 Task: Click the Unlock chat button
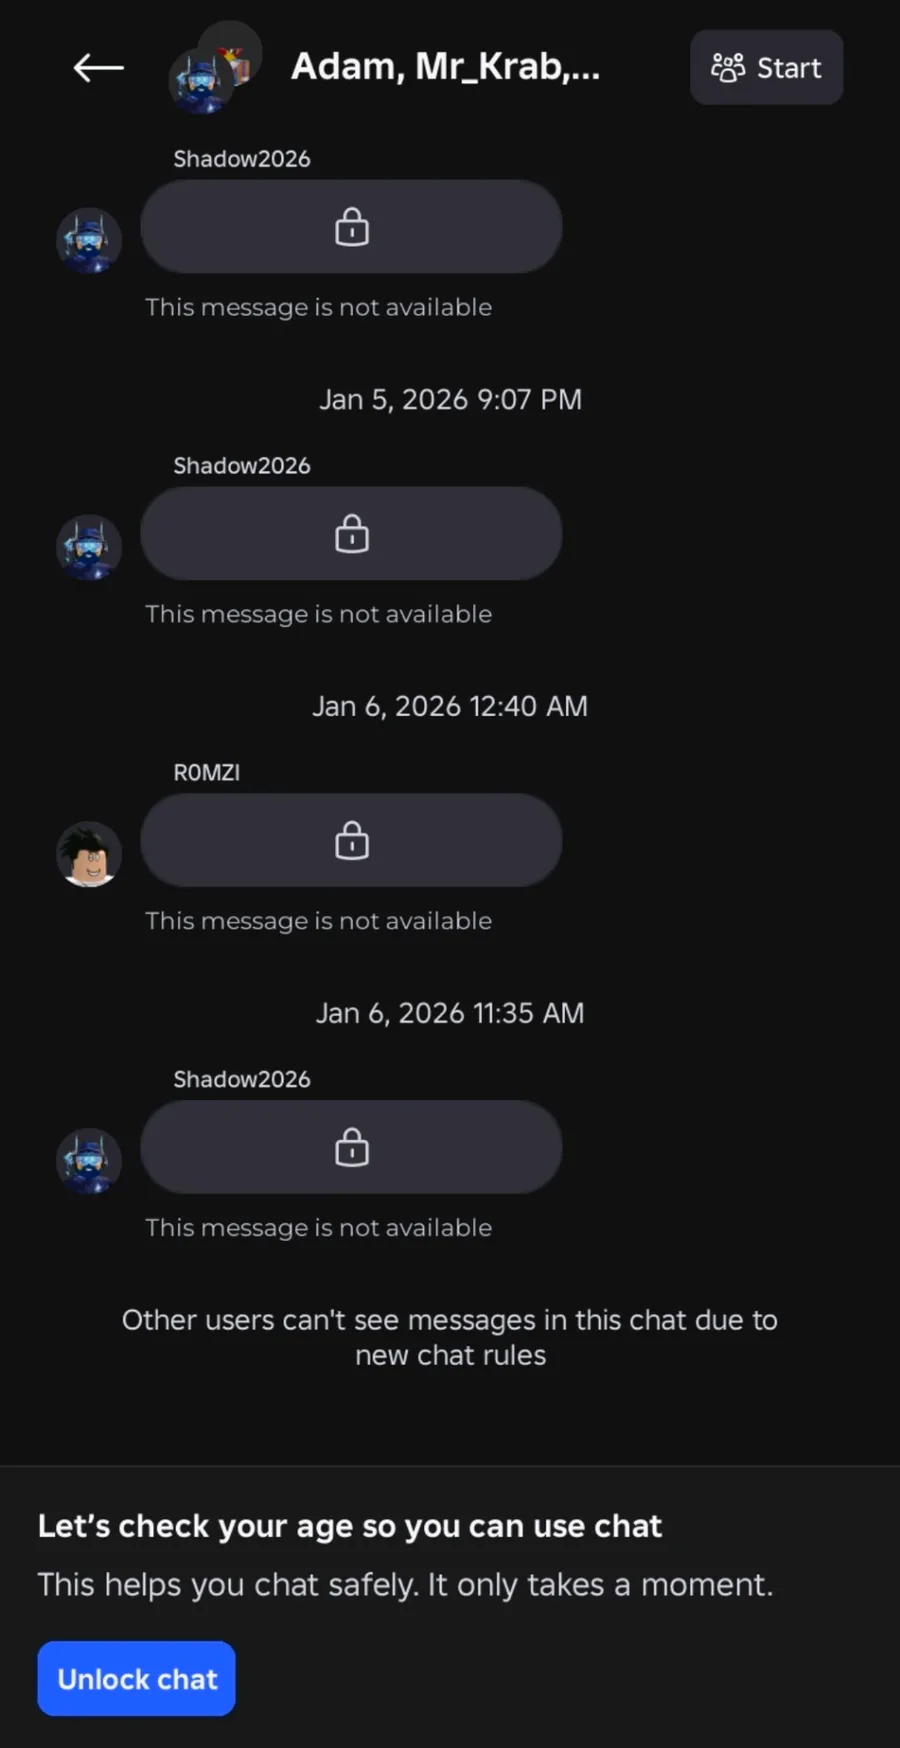pyautogui.click(x=137, y=1679)
